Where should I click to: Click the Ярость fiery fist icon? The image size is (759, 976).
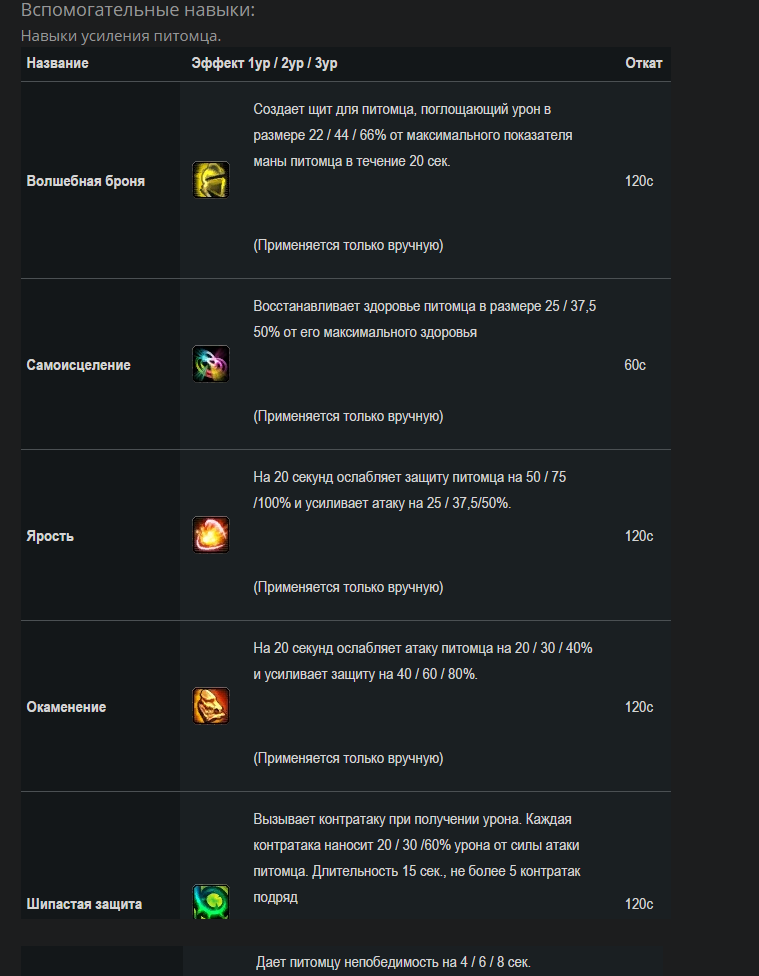pos(210,535)
